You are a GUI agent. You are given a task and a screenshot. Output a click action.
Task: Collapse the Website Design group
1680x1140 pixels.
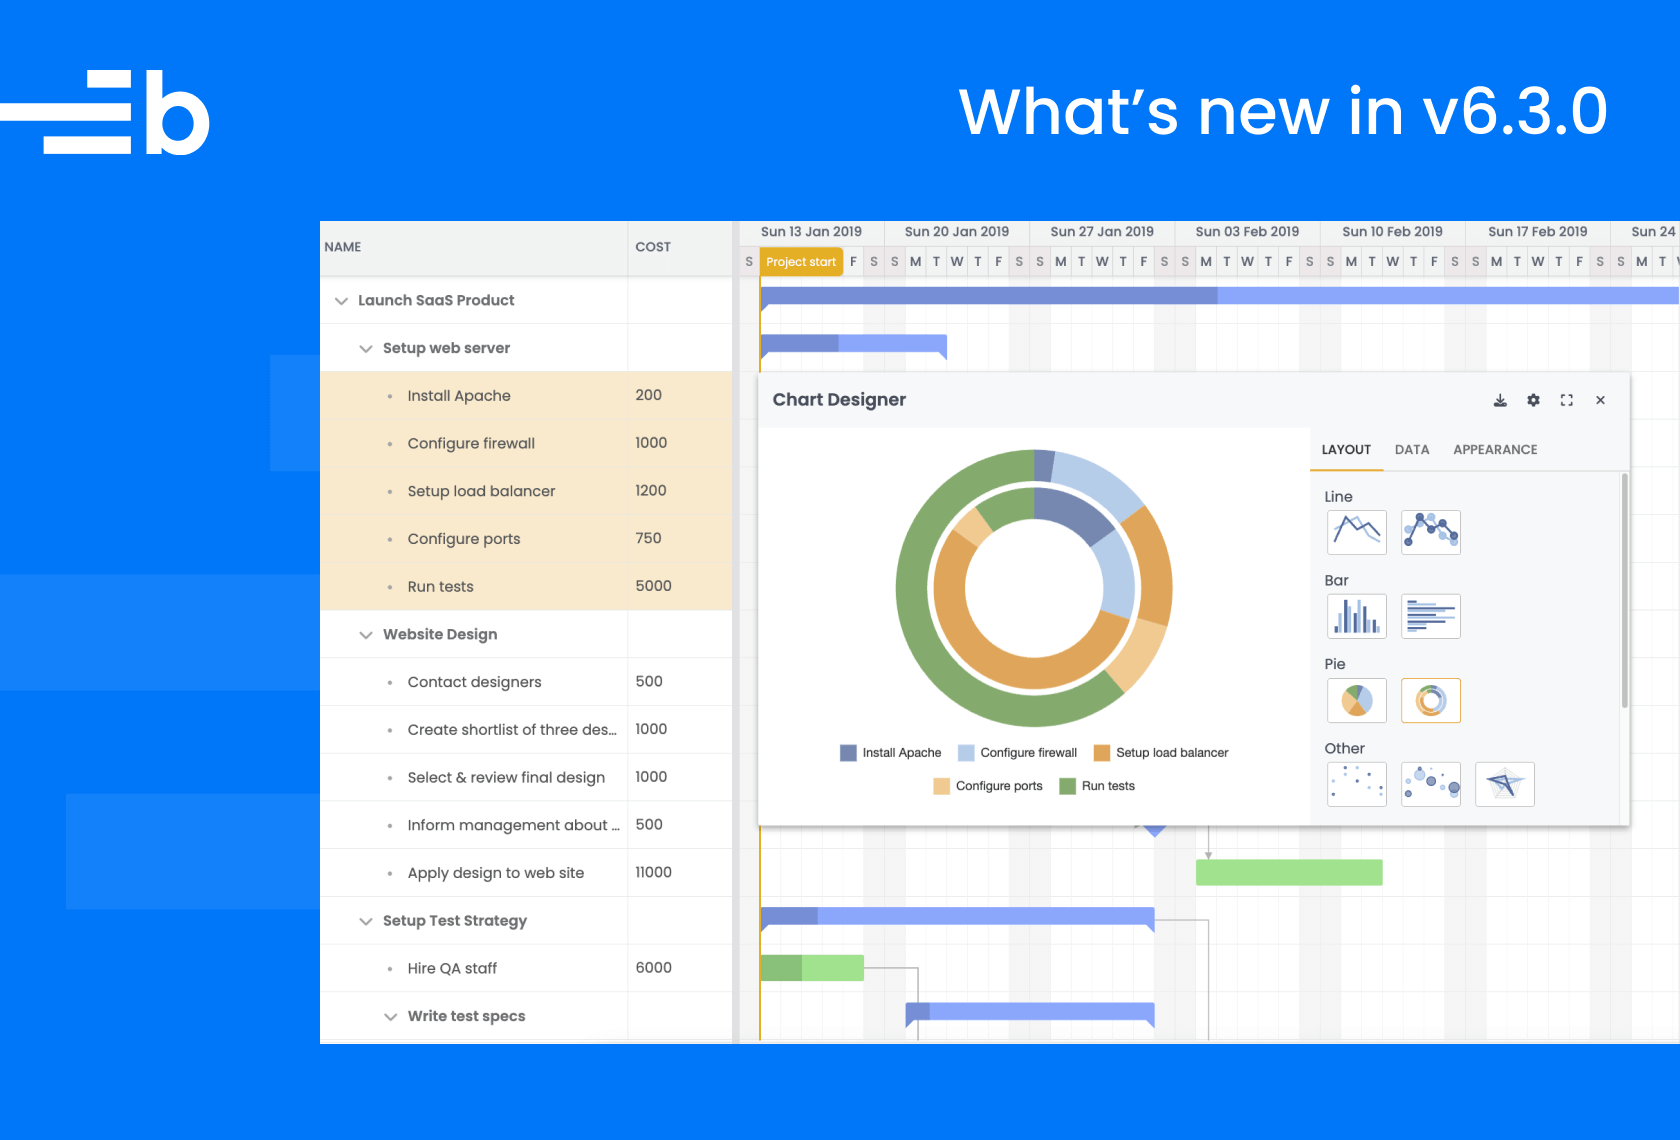(x=366, y=635)
